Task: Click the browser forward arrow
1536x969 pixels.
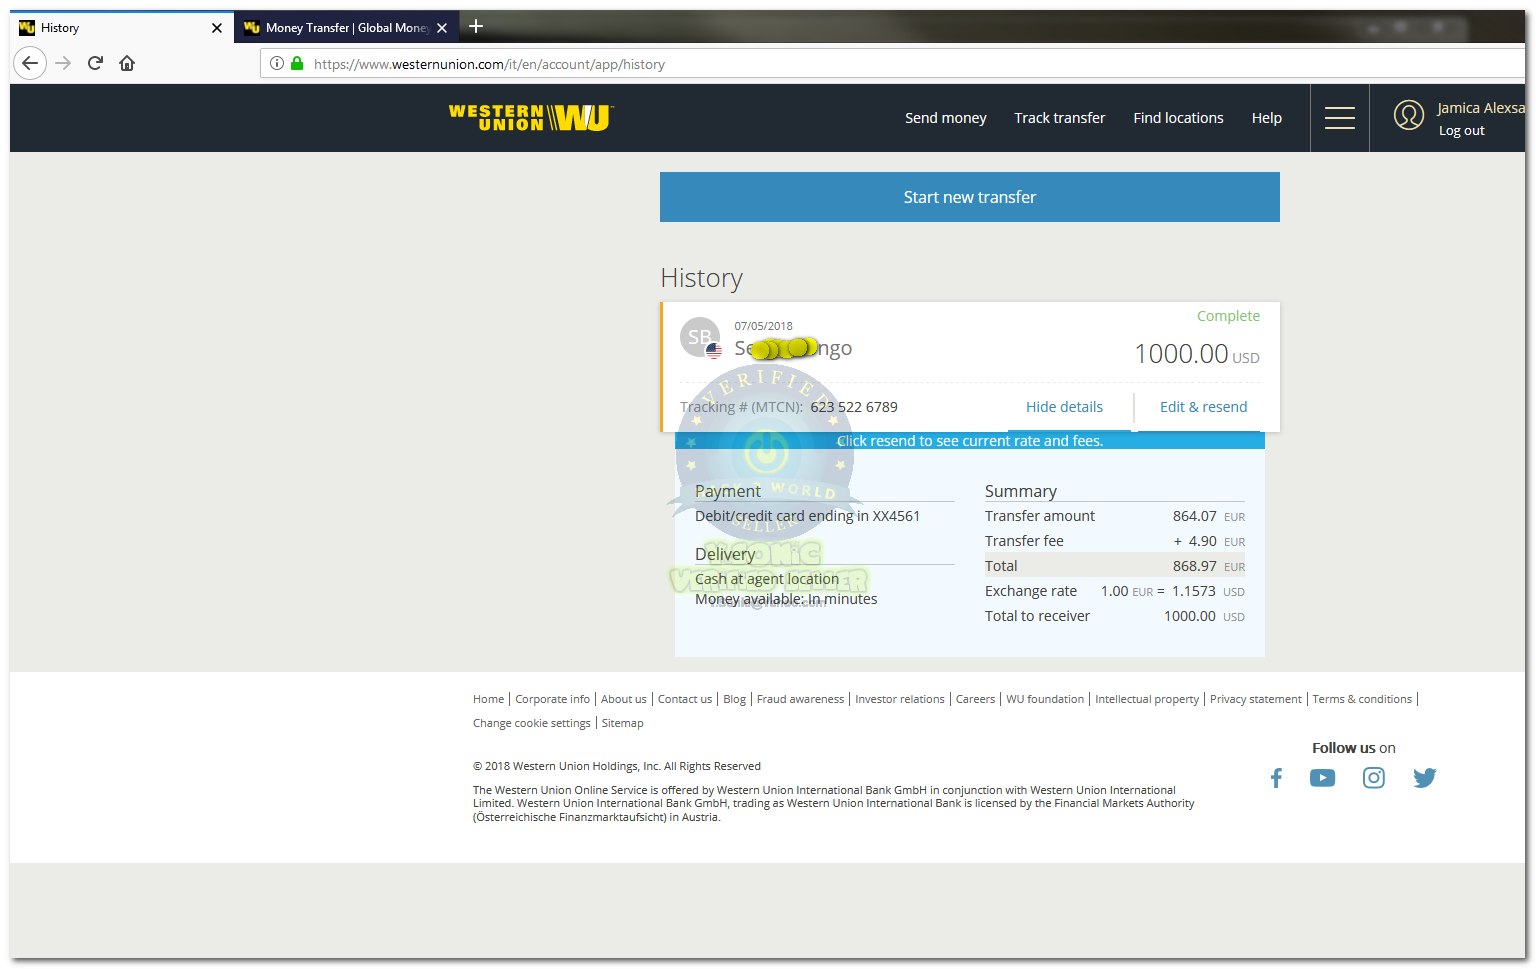Action: tap(63, 63)
